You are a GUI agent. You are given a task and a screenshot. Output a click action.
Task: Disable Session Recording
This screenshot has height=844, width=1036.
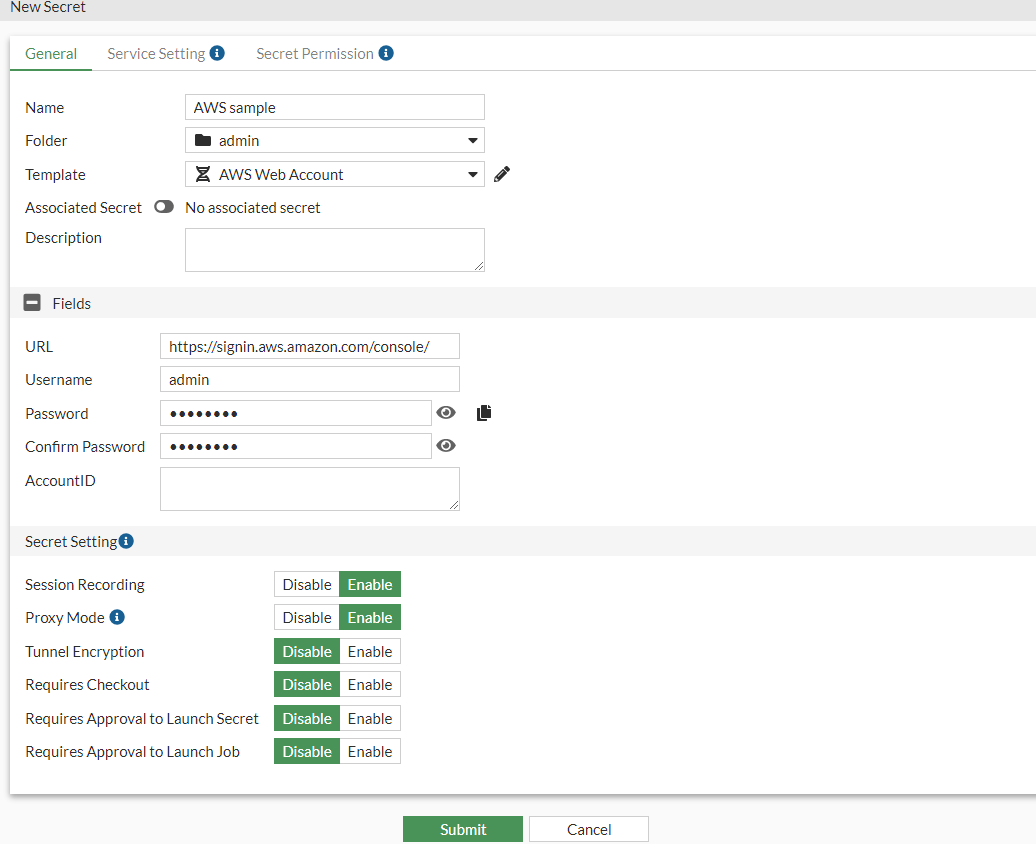point(306,584)
